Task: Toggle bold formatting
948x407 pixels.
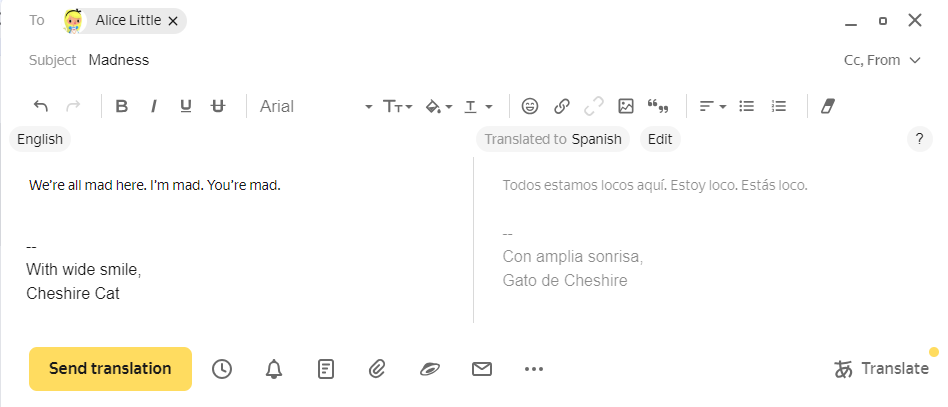Action: pos(122,106)
